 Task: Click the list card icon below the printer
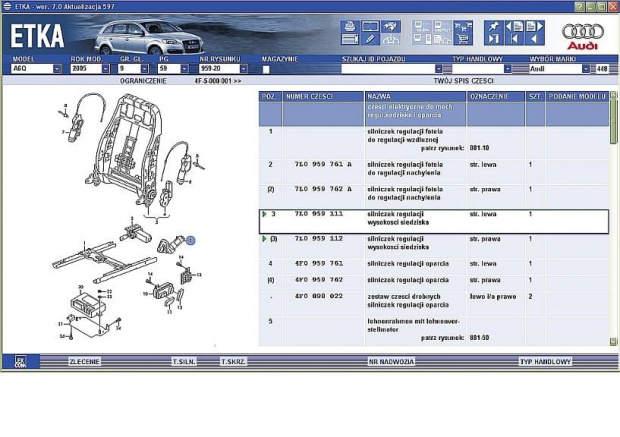(350, 39)
